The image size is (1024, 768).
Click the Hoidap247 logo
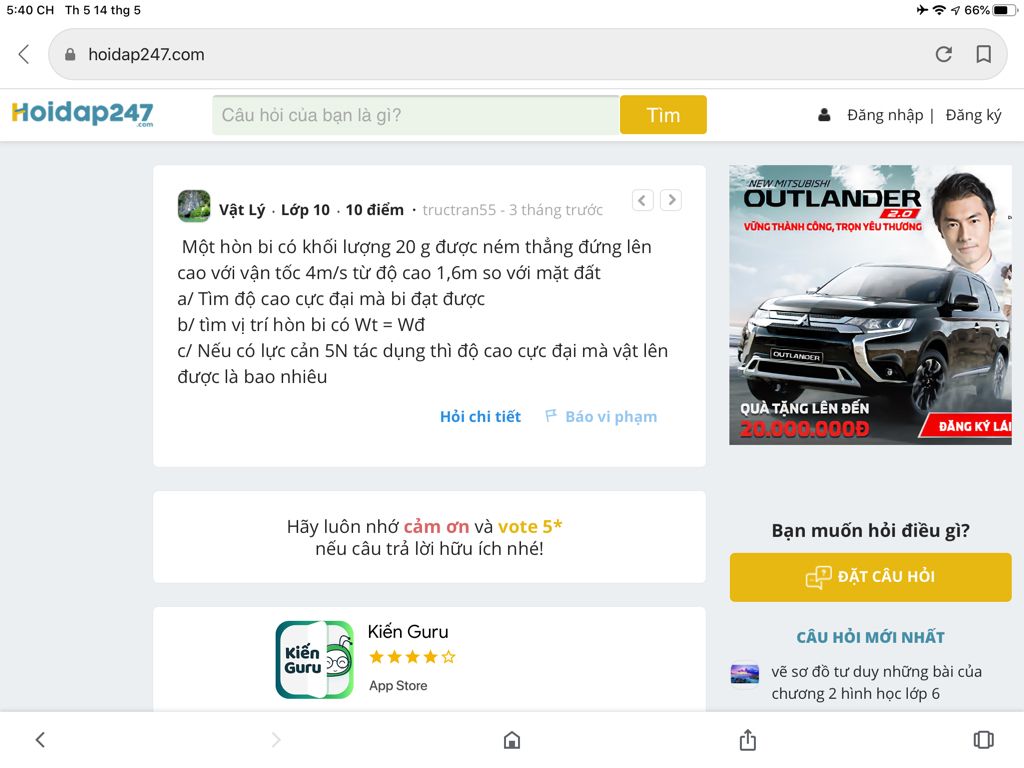click(82, 114)
